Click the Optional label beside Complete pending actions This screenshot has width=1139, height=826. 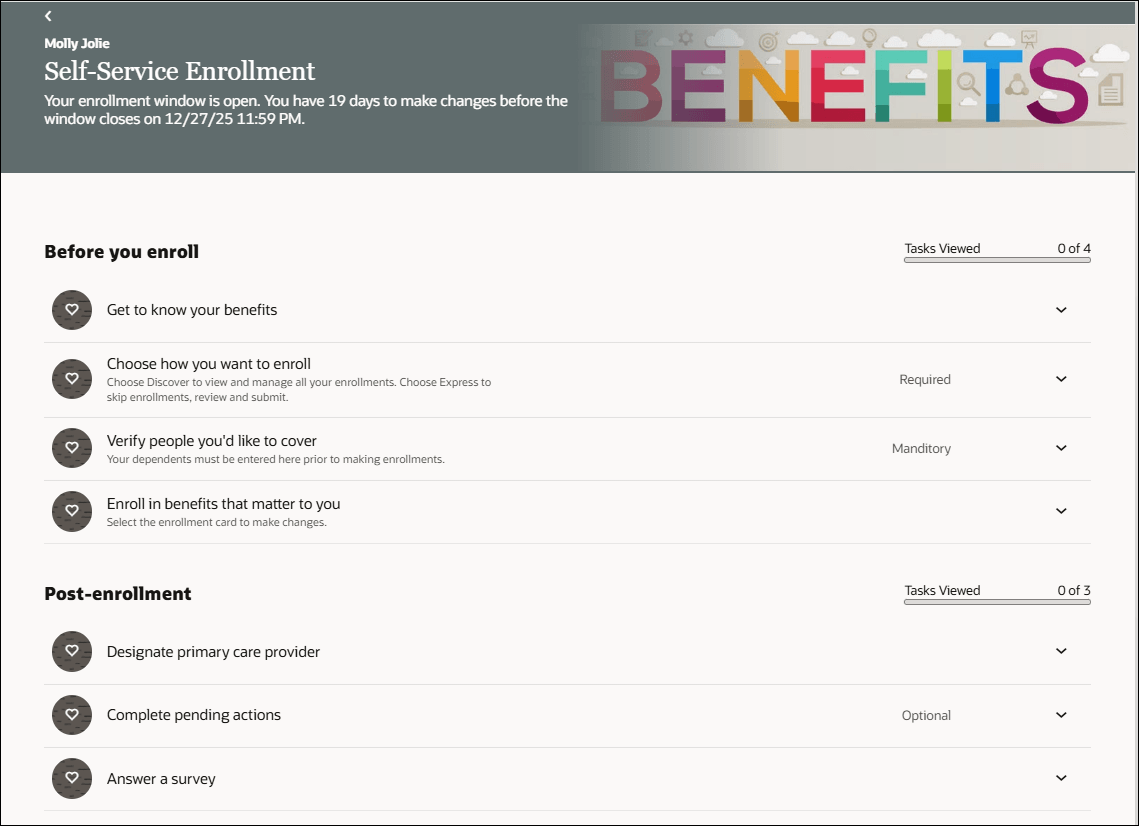tap(926, 715)
